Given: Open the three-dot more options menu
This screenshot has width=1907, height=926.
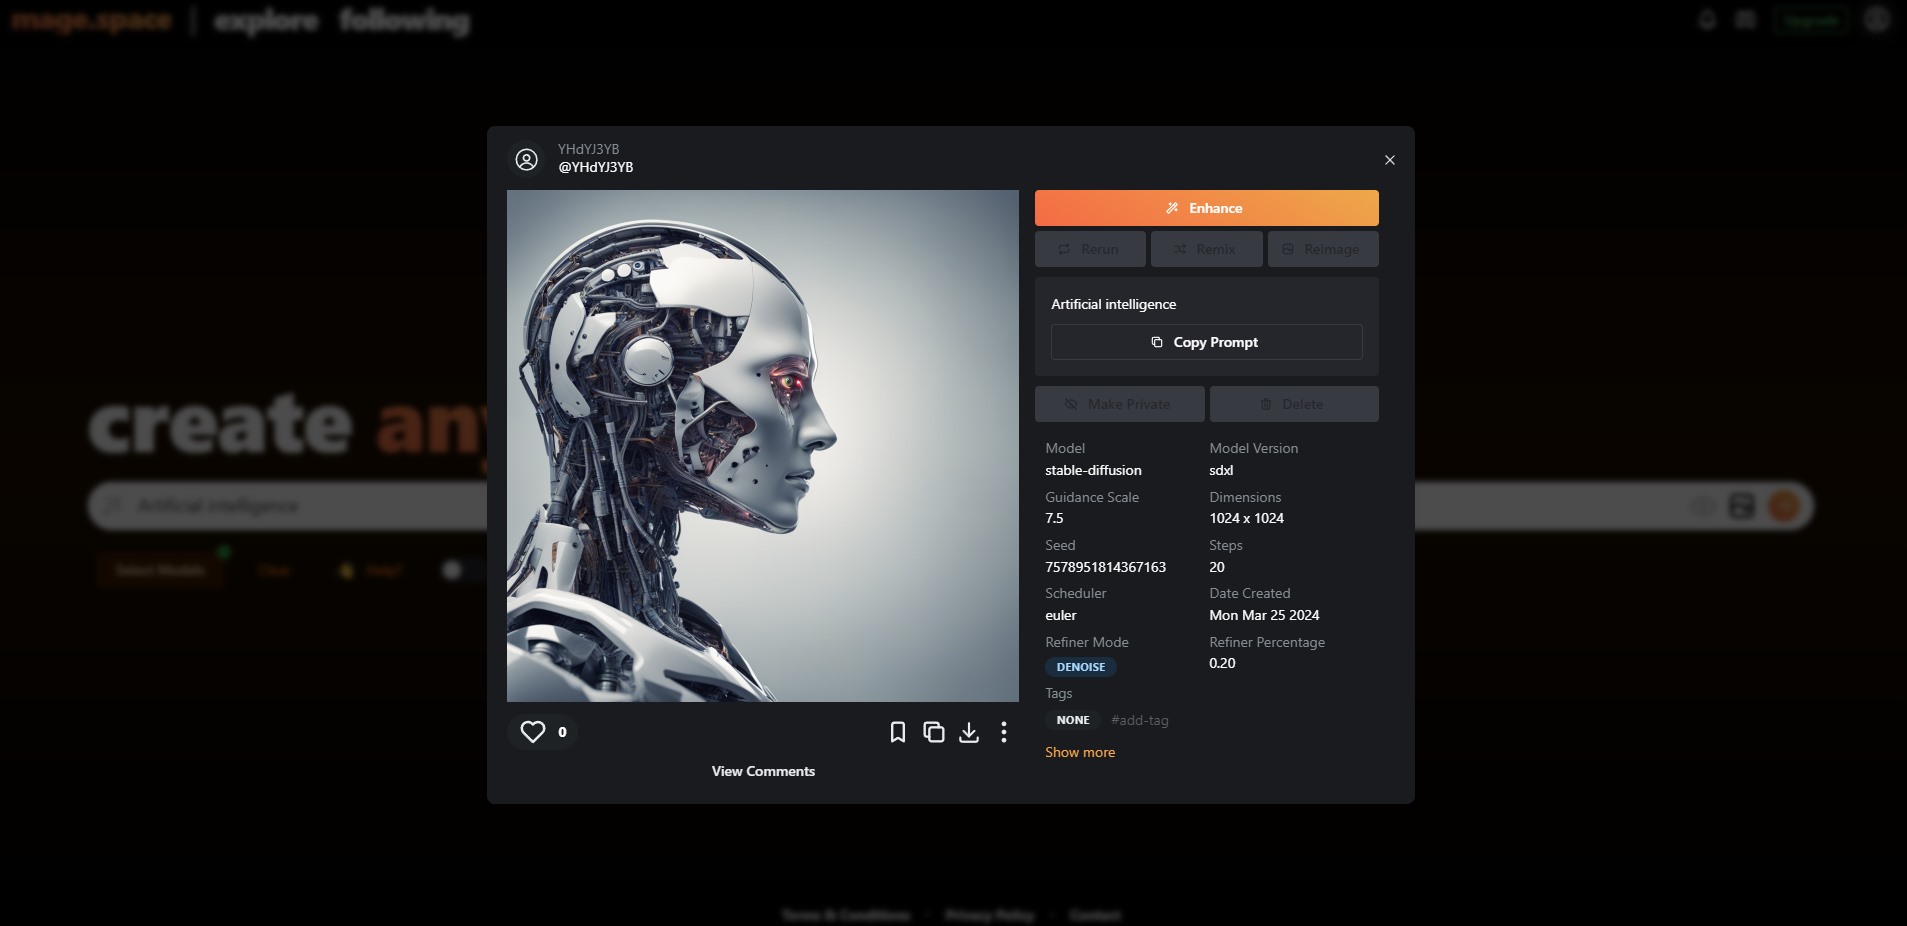Looking at the screenshot, I should (x=1004, y=732).
